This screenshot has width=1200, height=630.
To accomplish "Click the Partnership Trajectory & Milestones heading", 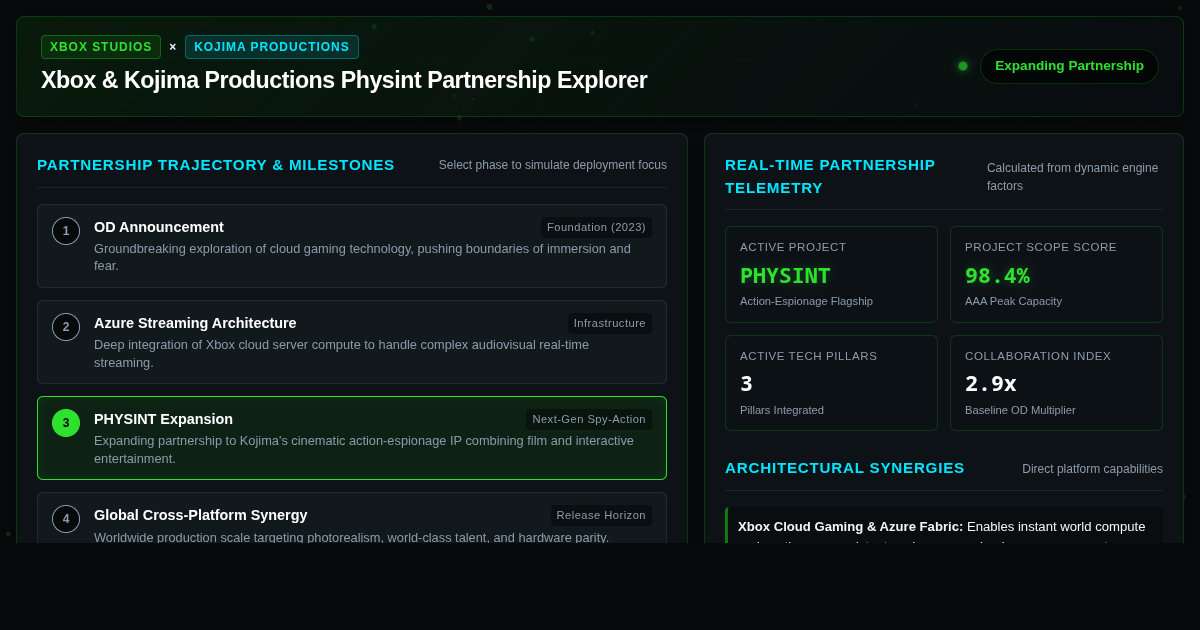I will point(216,165).
